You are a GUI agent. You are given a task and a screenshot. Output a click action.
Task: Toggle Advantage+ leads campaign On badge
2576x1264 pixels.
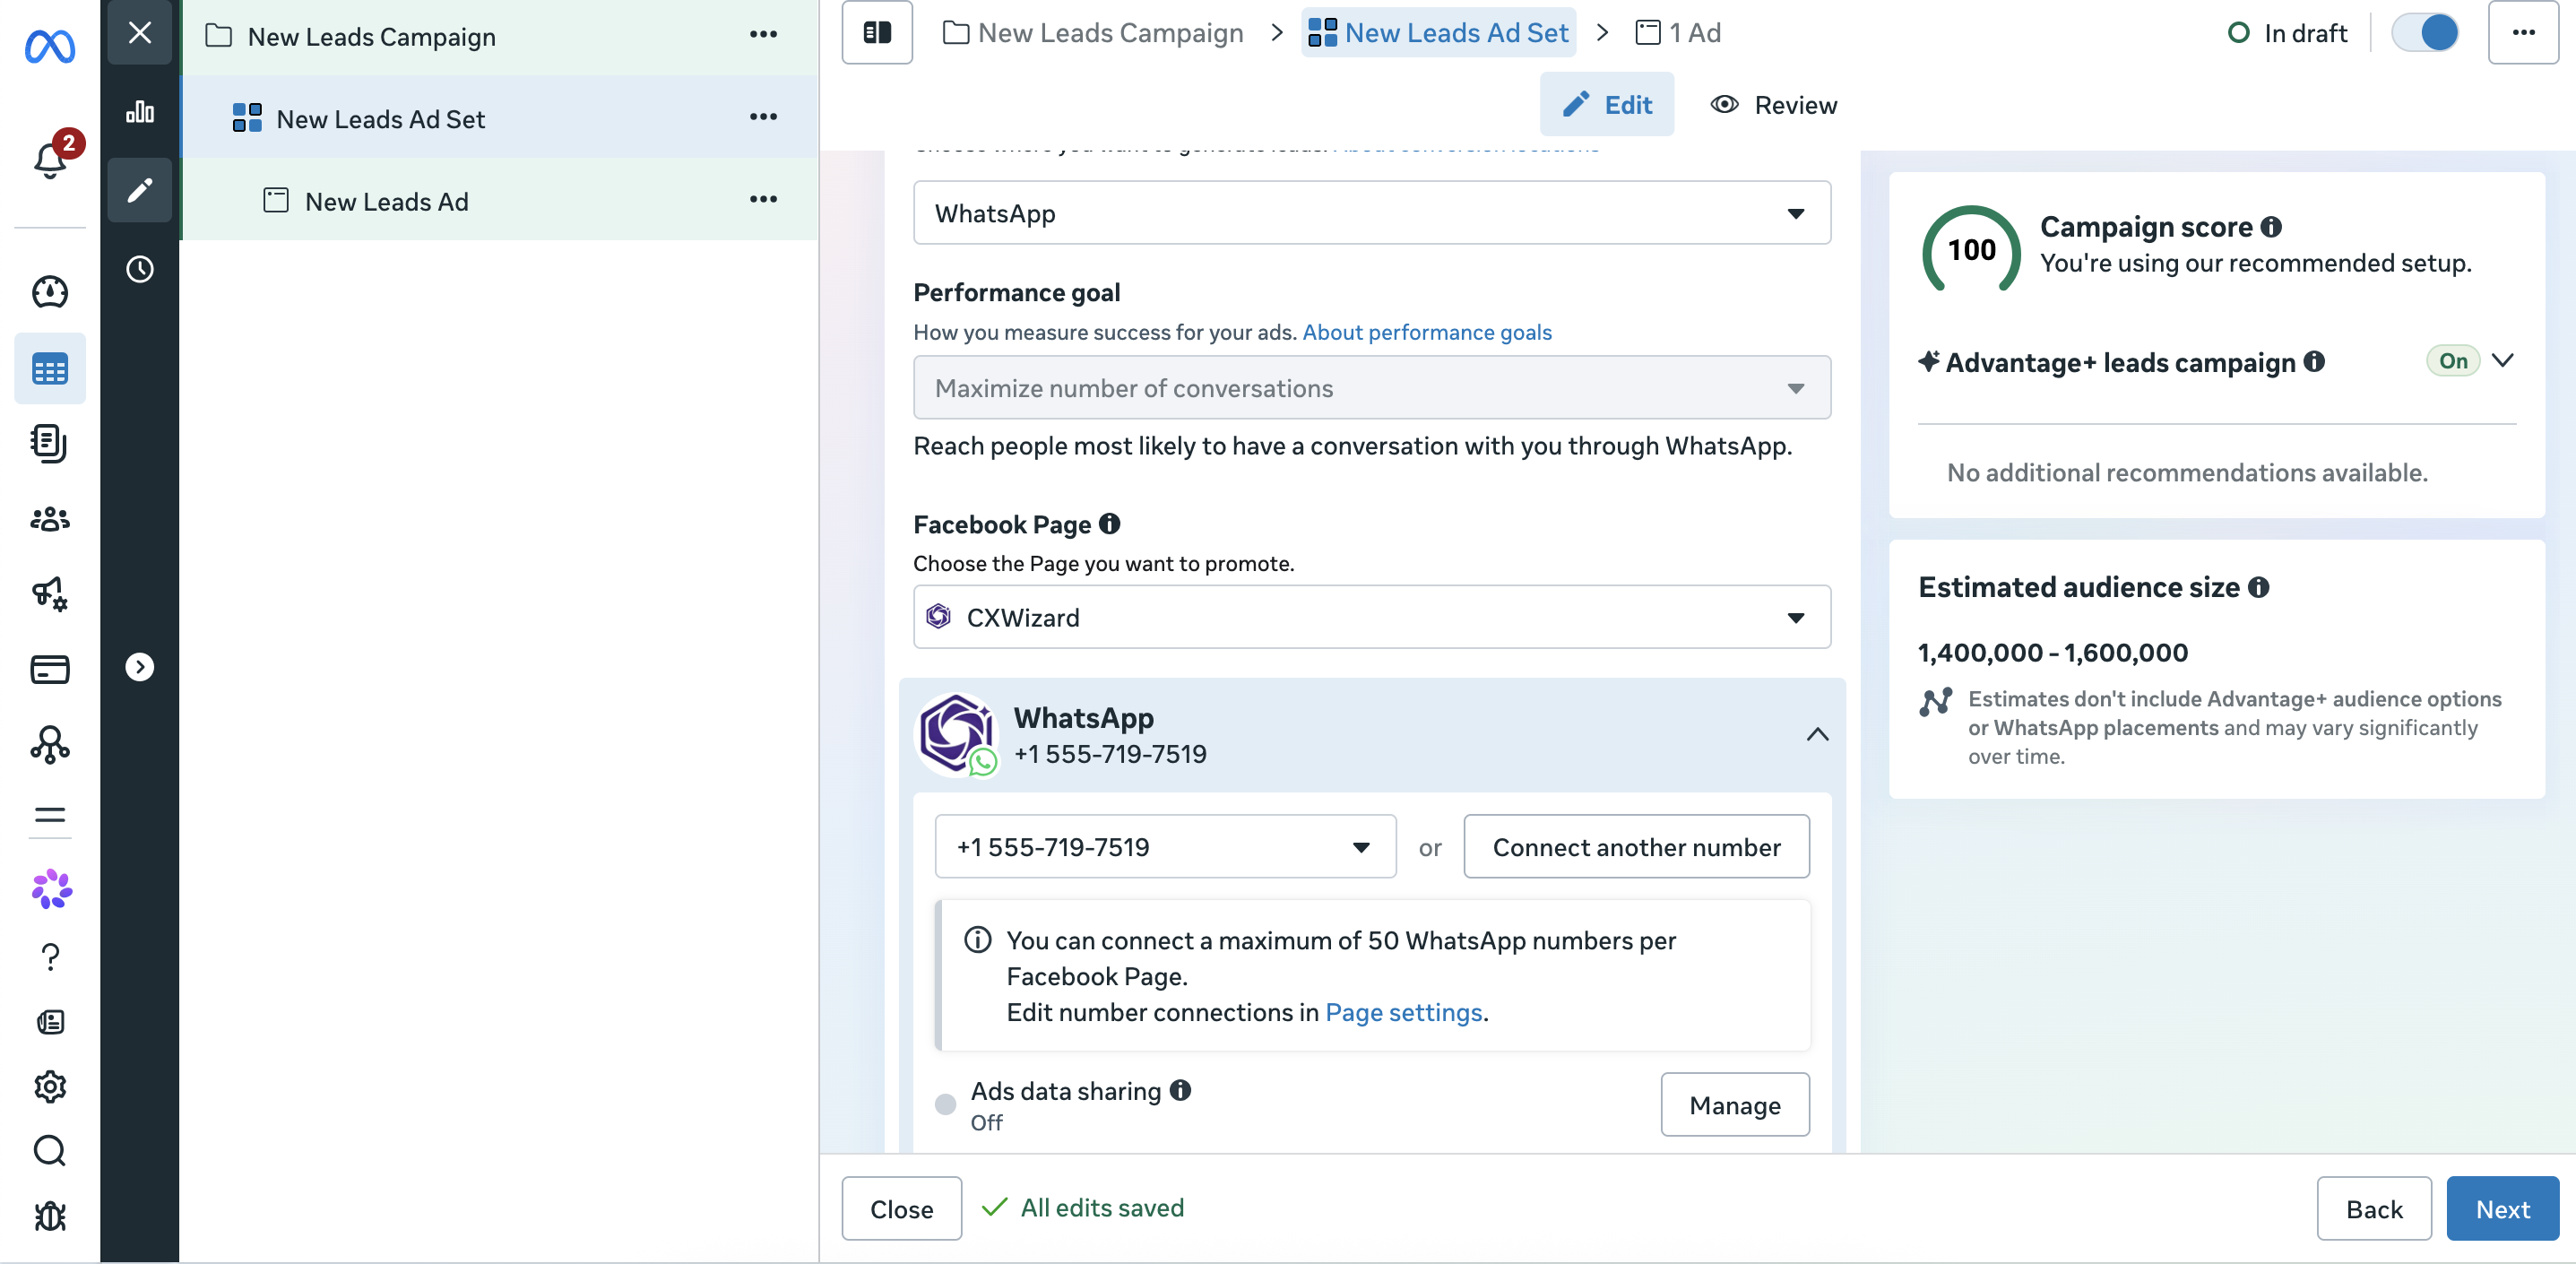pyautogui.click(x=2453, y=361)
